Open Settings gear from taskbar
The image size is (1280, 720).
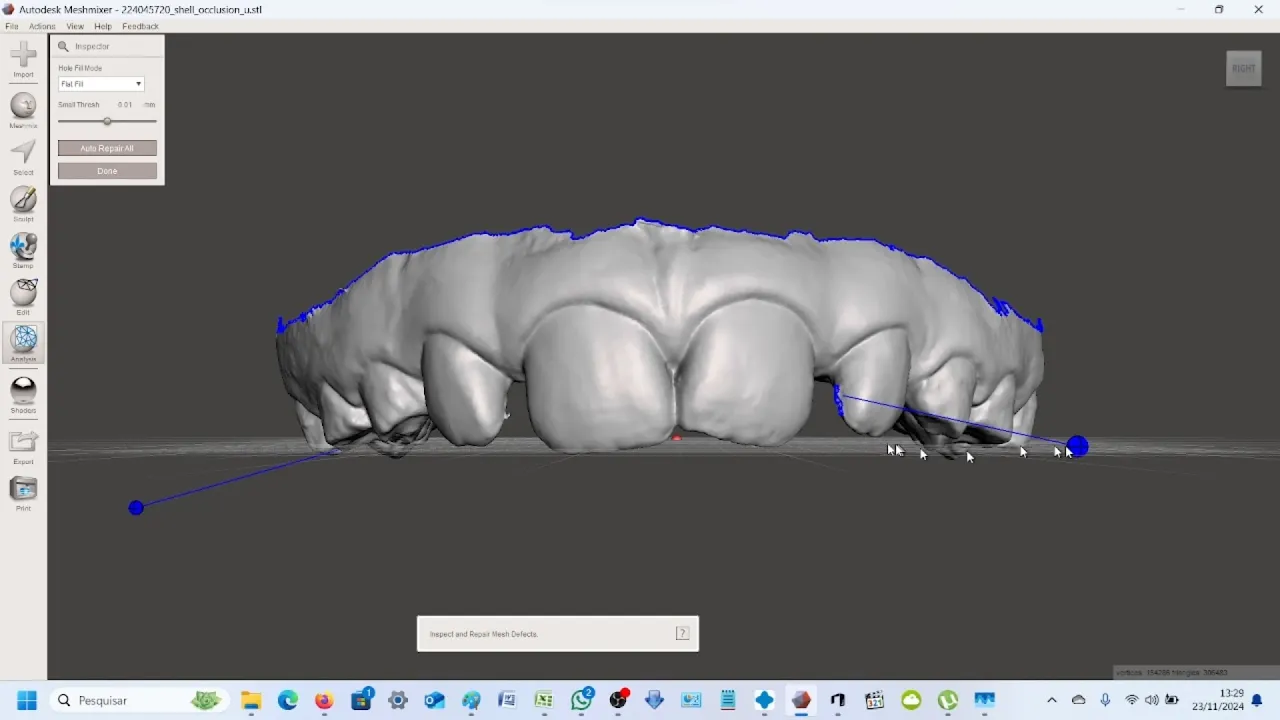click(398, 700)
